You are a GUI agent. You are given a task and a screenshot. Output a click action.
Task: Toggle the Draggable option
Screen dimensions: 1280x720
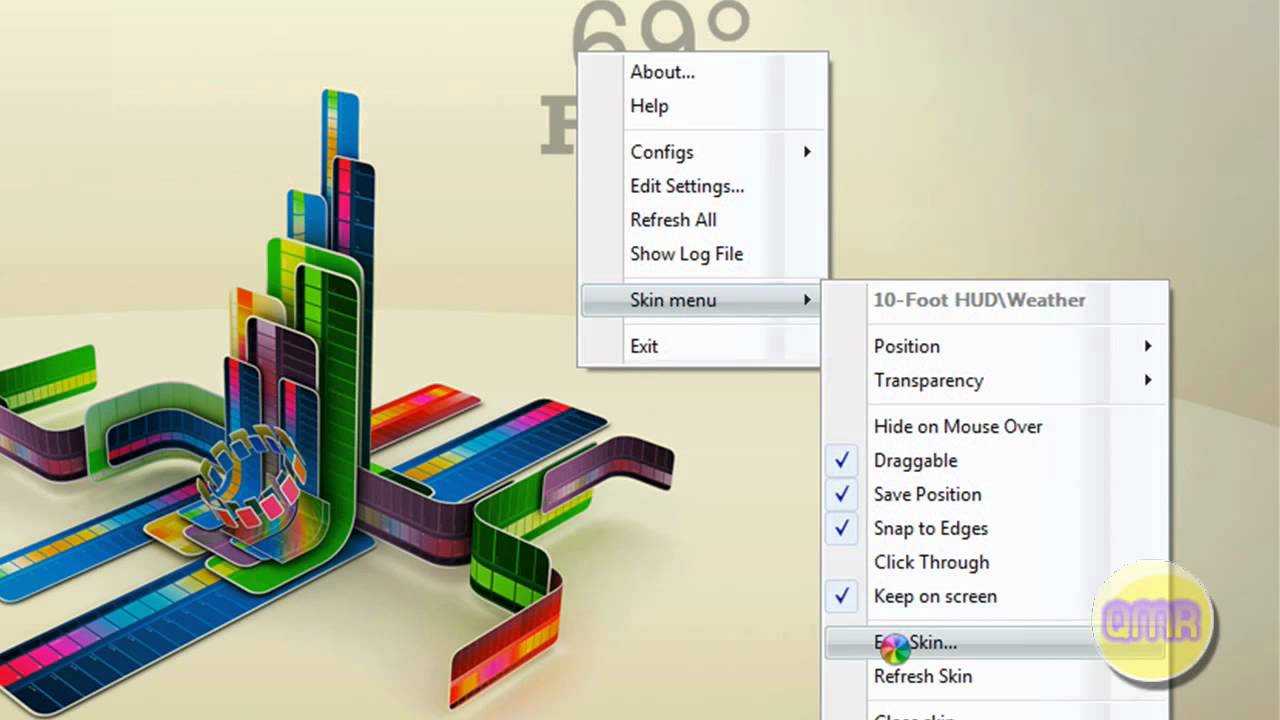tap(995, 460)
